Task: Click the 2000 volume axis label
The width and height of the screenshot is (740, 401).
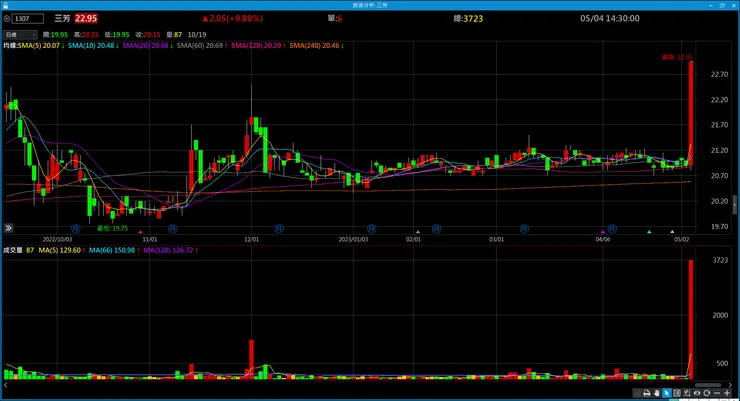Action: tap(720, 316)
